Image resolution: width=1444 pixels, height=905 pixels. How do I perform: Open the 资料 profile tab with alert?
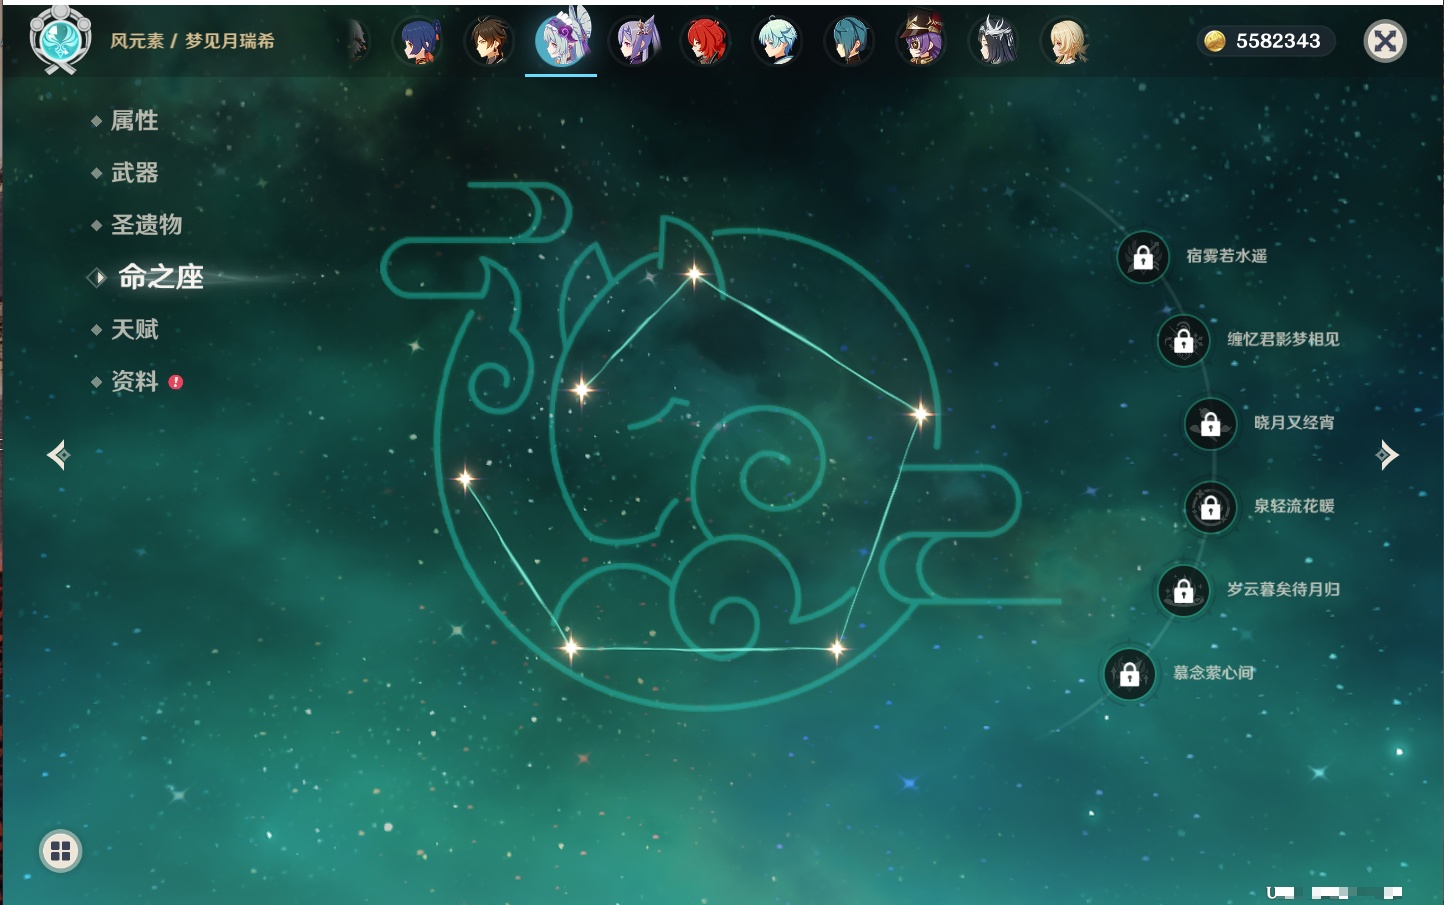[x=134, y=381]
